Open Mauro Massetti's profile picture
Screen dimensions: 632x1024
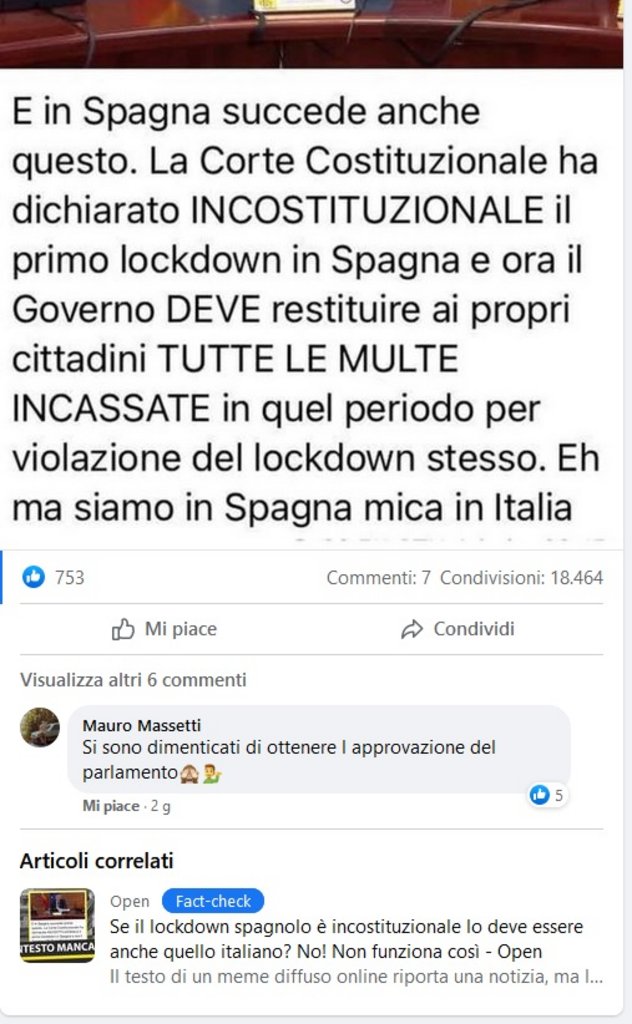(x=40, y=727)
